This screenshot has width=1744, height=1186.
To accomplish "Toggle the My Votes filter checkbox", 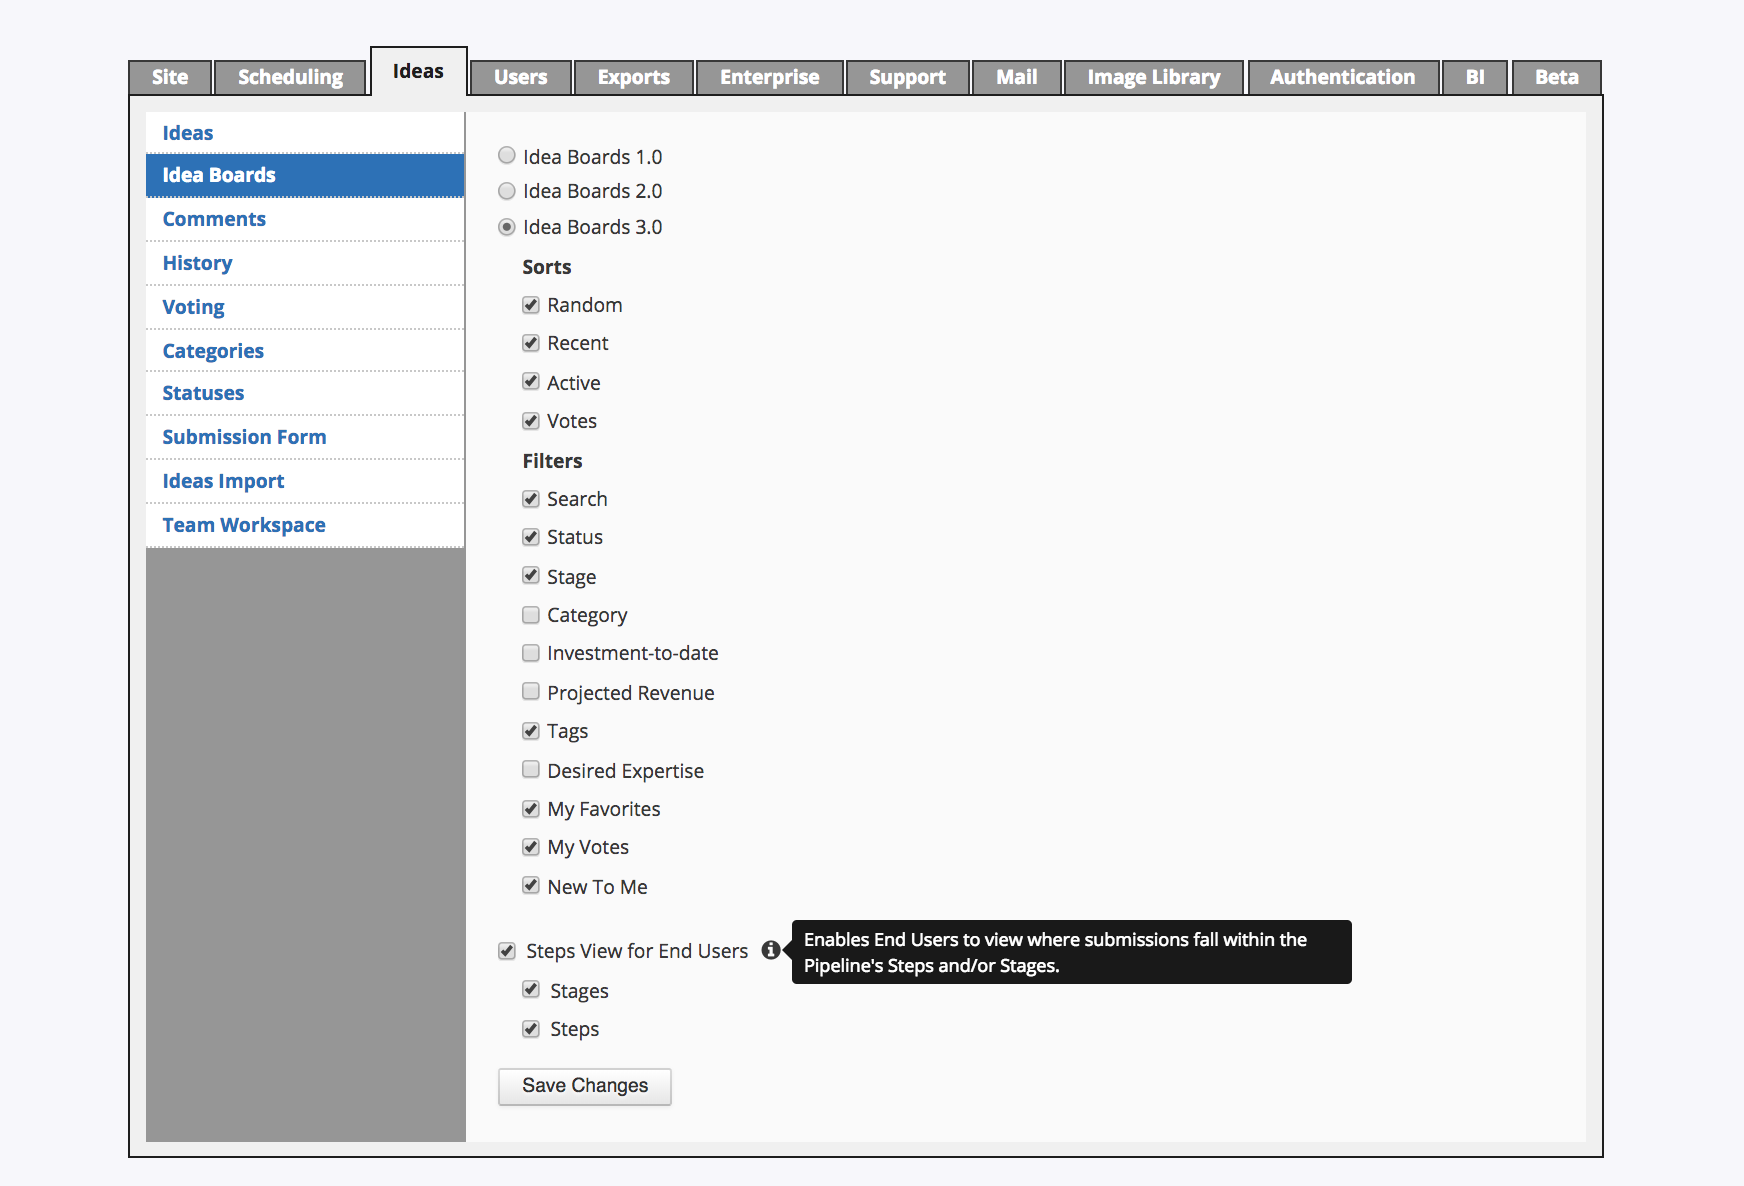I will point(531,847).
